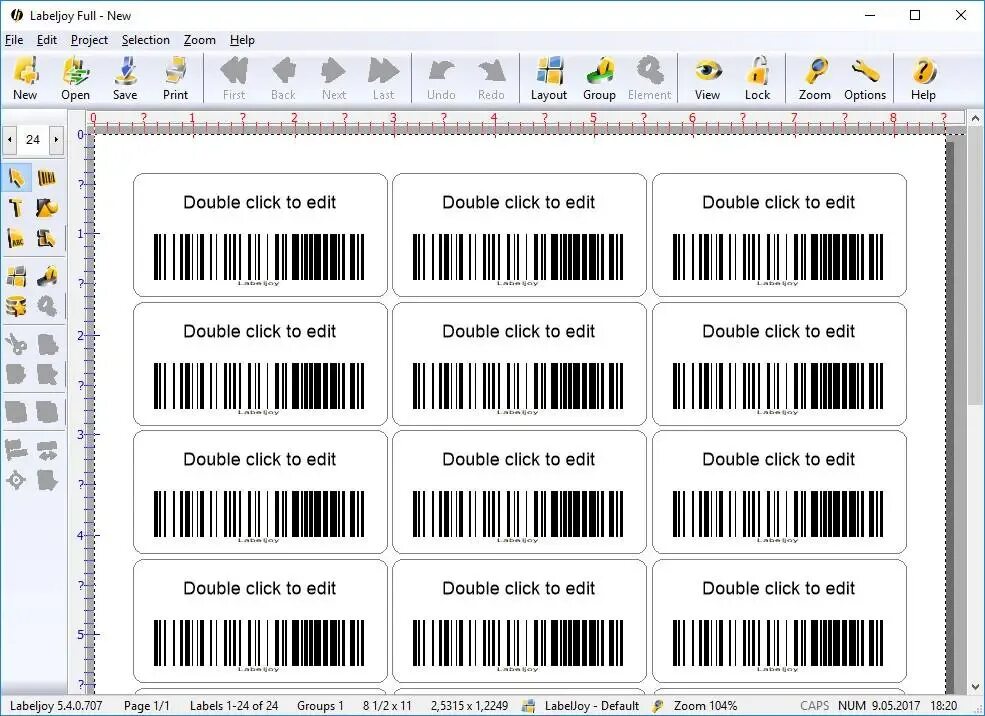Click the vertical ruler at the 3 mark
Image resolution: width=985 pixels, height=716 pixels.
(x=80, y=434)
